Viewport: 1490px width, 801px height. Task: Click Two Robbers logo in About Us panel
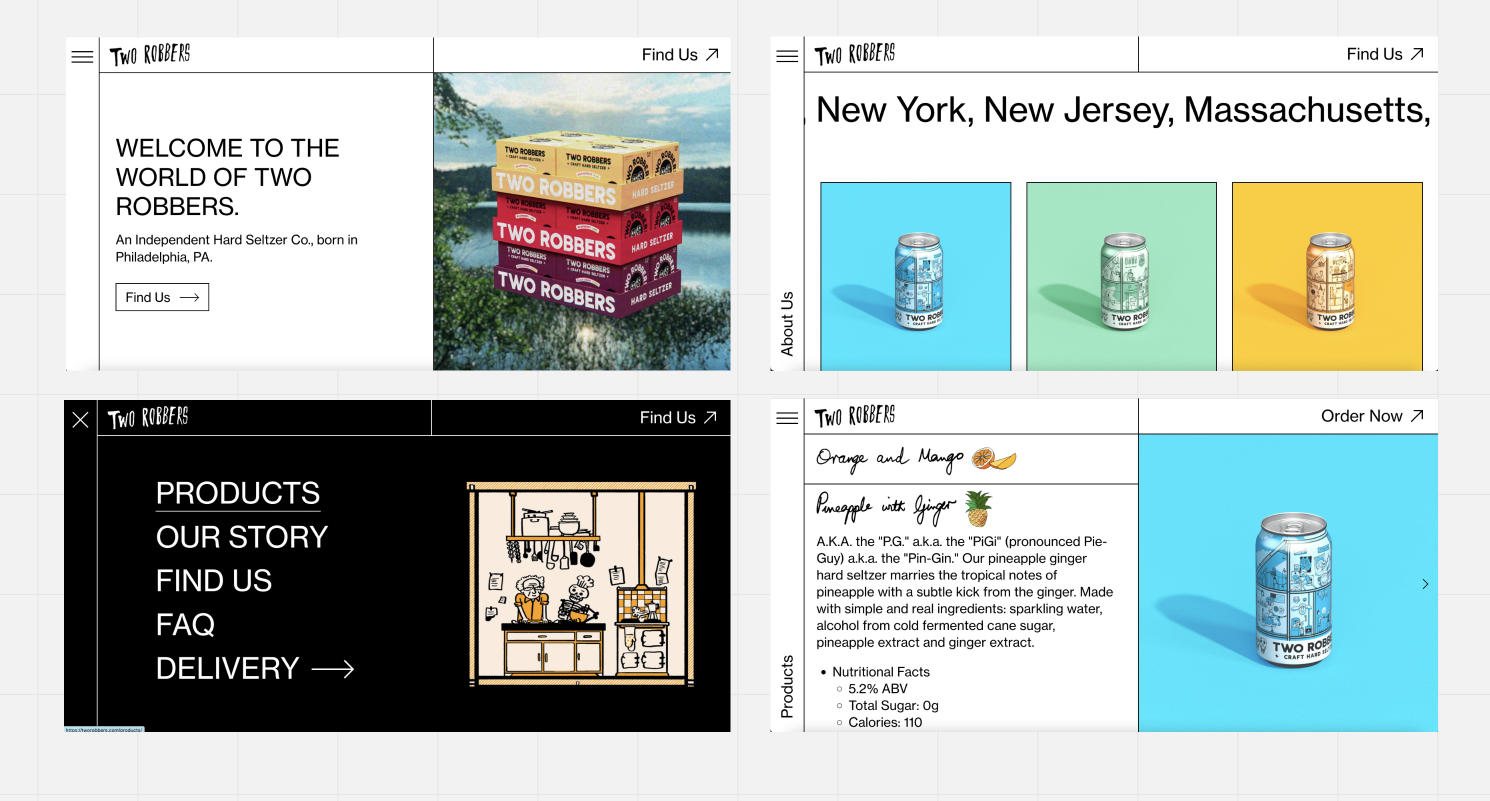pos(855,55)
